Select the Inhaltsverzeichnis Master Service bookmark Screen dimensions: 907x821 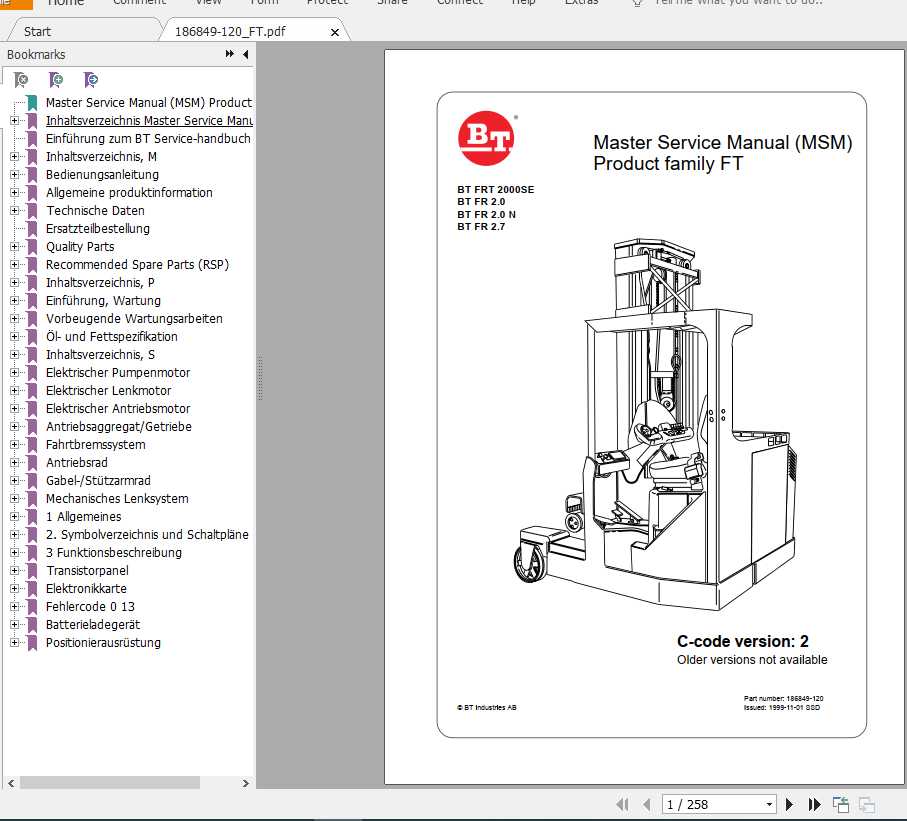(x=148, y=120)
